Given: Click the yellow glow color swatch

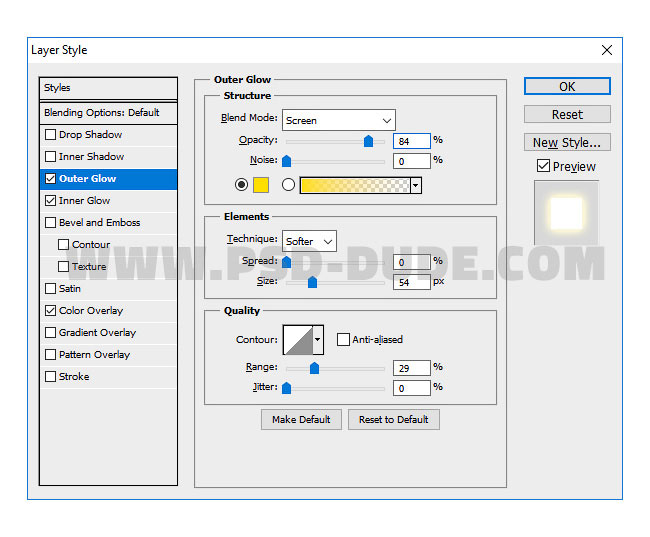Looking at the screenshot, I should 261,185.
